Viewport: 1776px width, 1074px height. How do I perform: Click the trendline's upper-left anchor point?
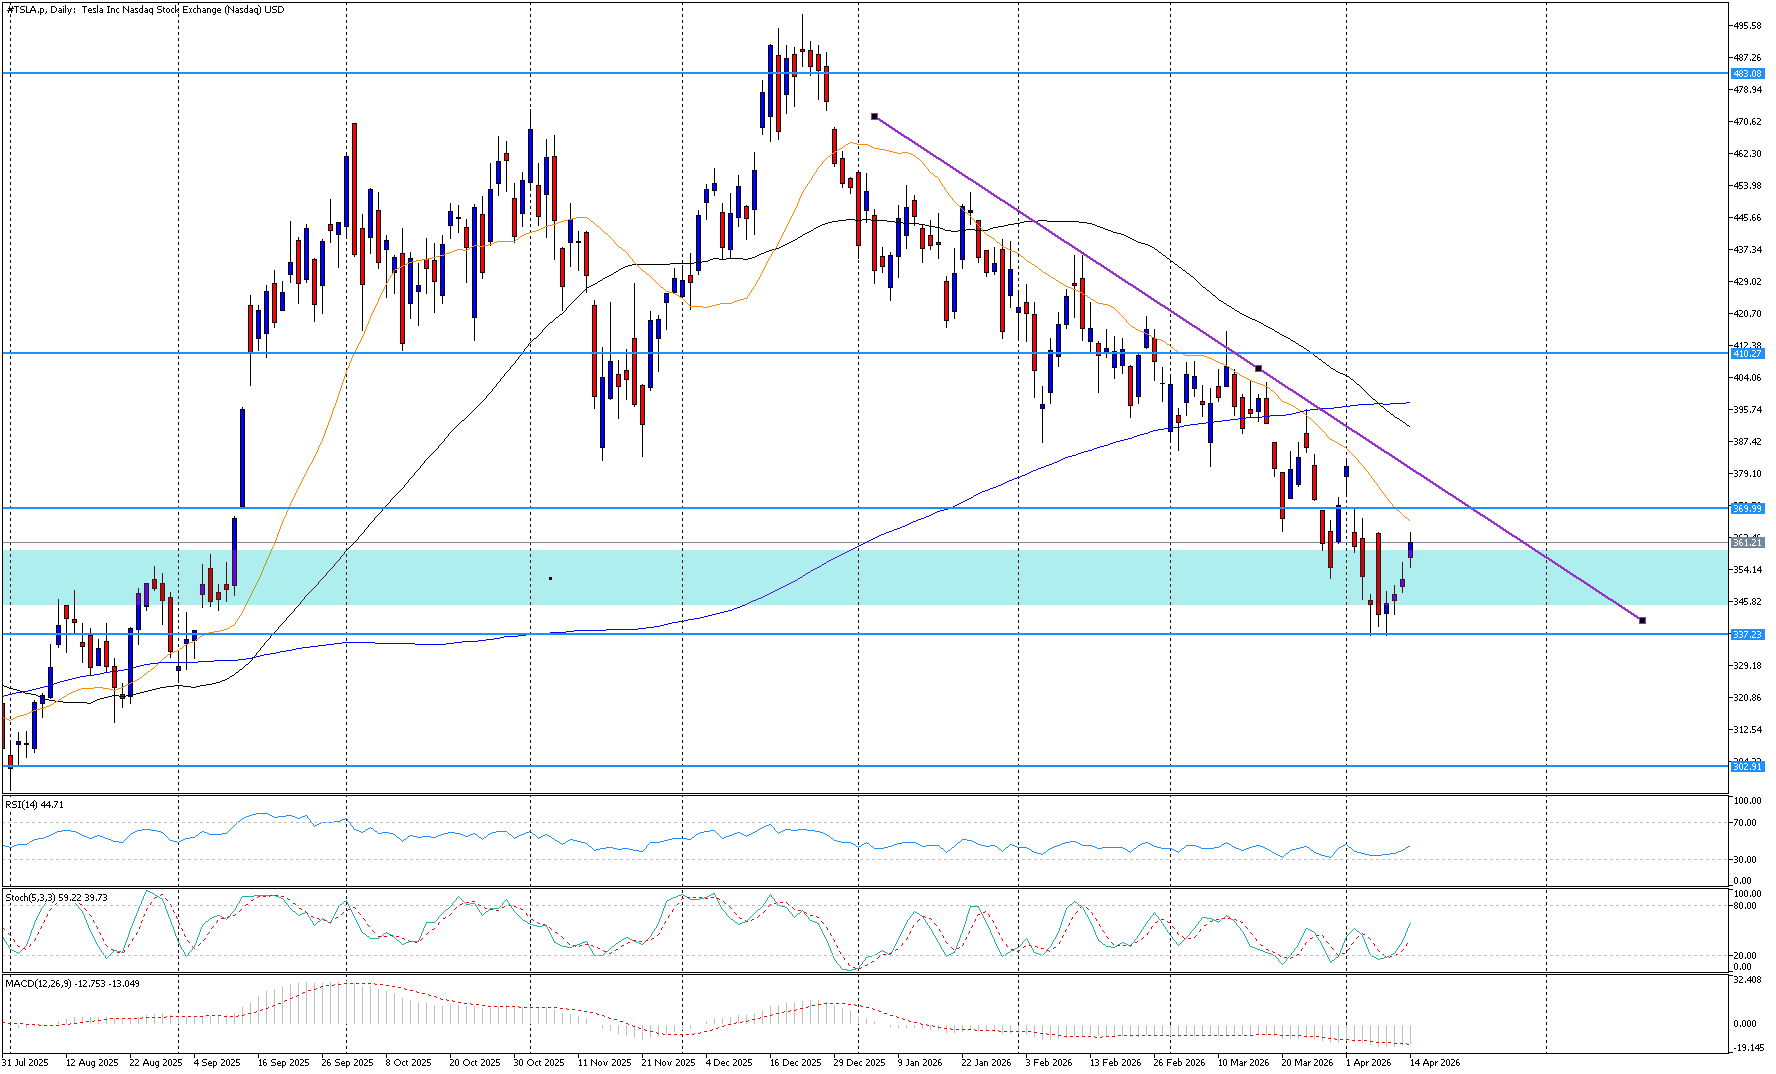tap(874, 117)
